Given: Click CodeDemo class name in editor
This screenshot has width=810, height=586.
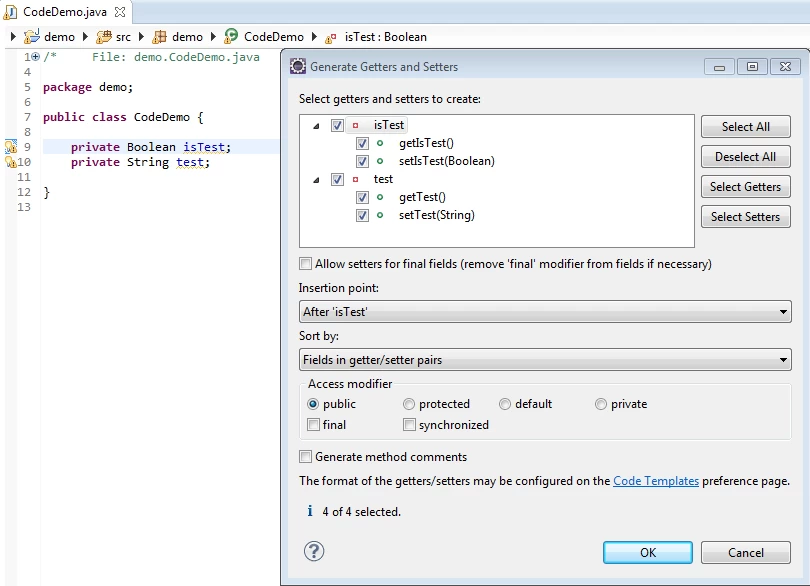Looking at the screenshot, I should pyautogui.click(x=162, y=117).
